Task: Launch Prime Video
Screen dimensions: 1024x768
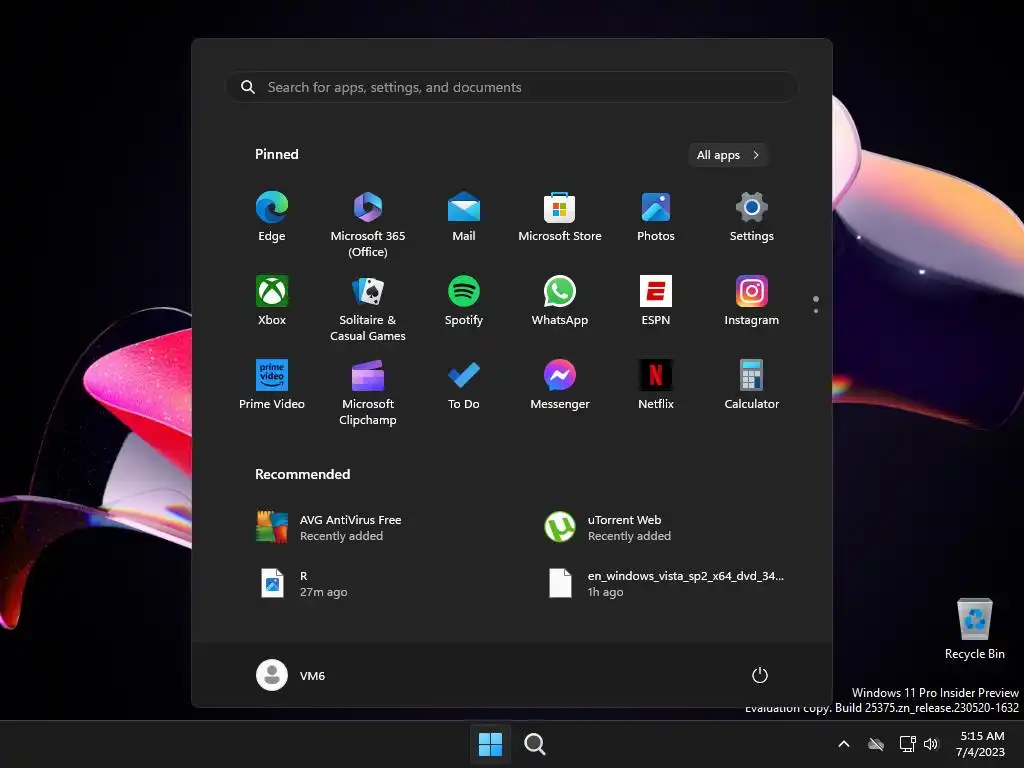Action: click(272, 385)
